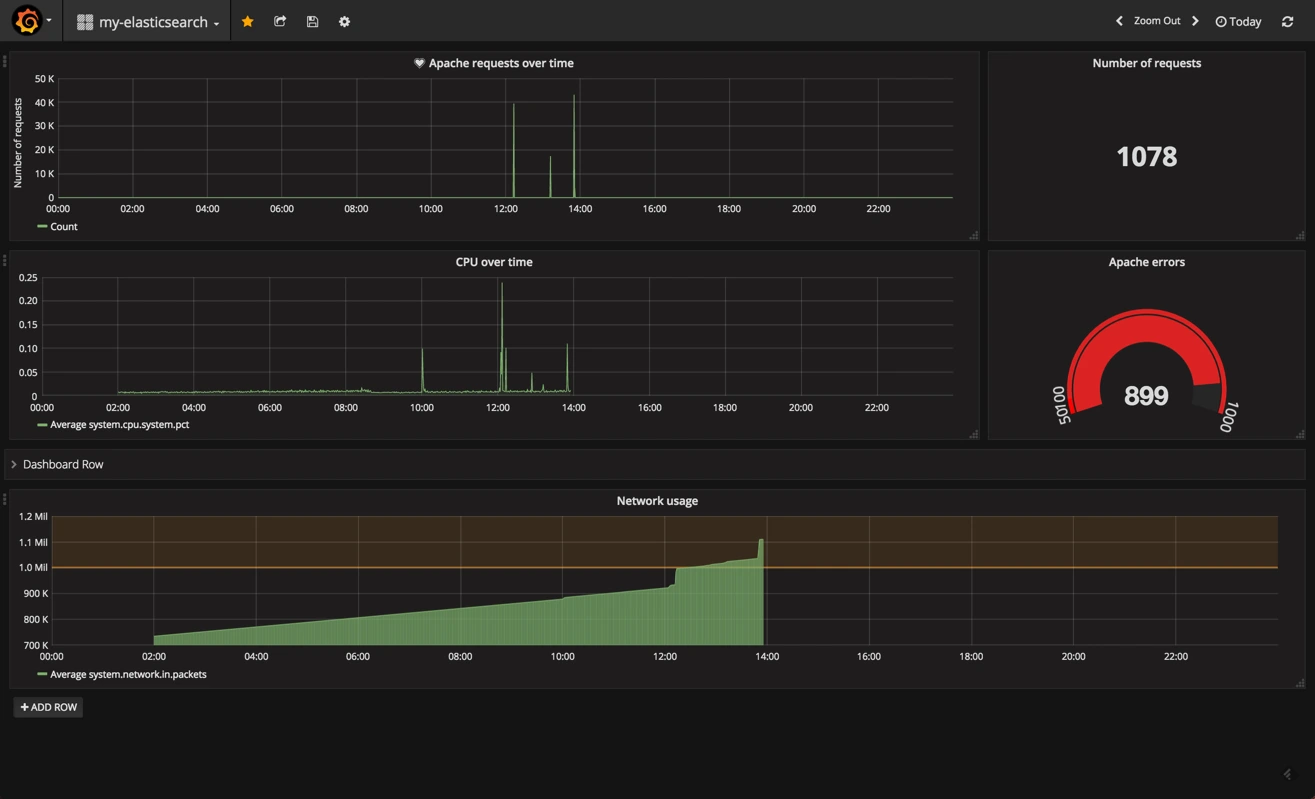Open the CPU over time panel menu
This screenshot has width=1315, height=799.
[x=493, y=261]
